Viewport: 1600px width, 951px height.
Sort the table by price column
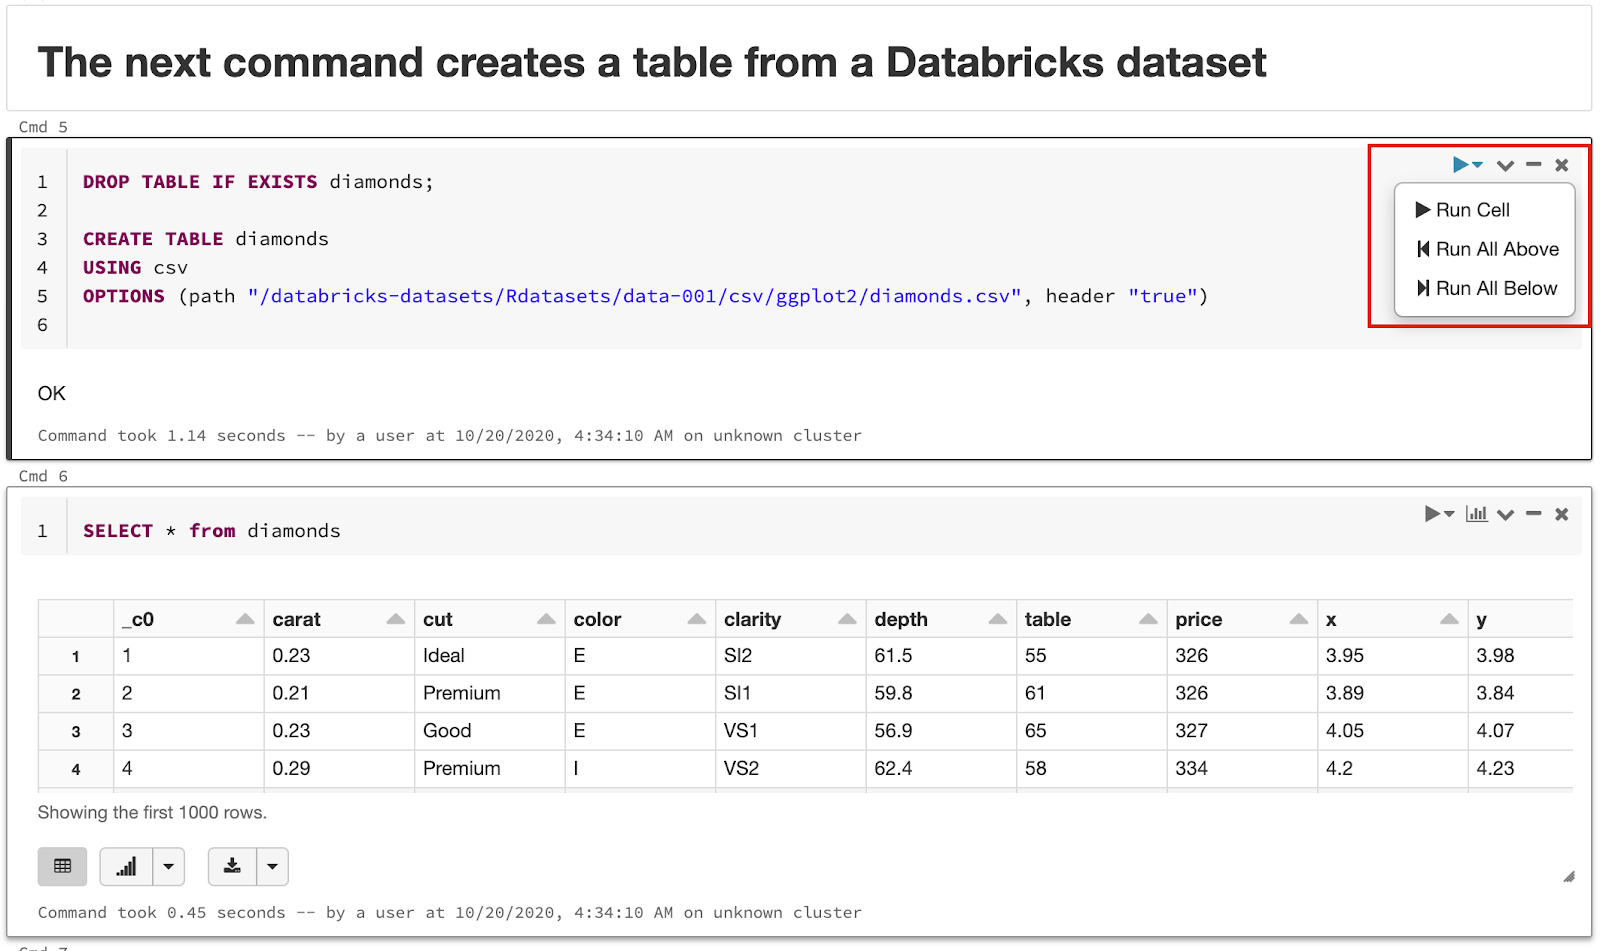[x=1299, y=619]
